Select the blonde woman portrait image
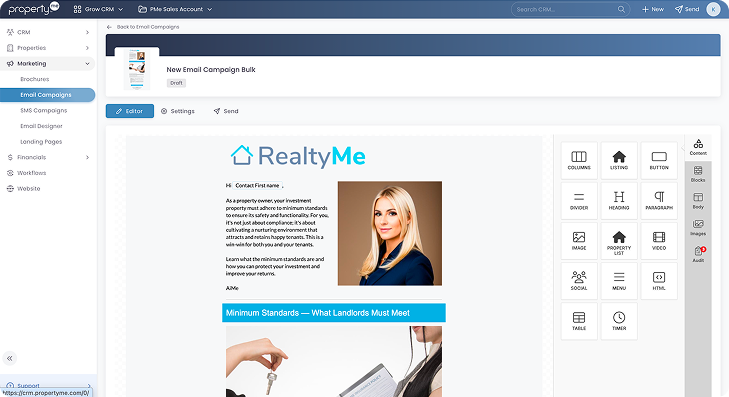The height and width of the screenshot is (397, 729). [390, 233]
